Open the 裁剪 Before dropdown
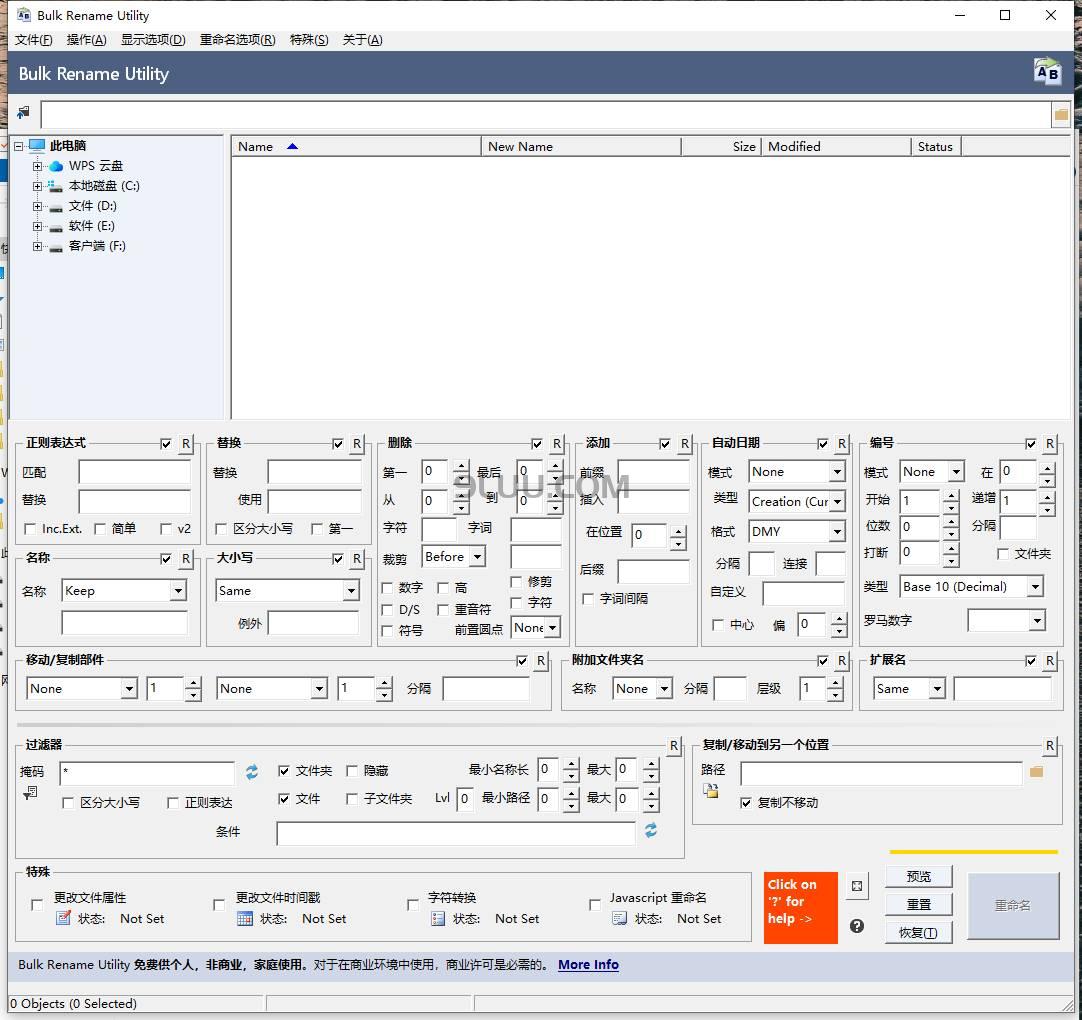The height and width of the screenshot is (1020, 1082). [x=478, y=556]
